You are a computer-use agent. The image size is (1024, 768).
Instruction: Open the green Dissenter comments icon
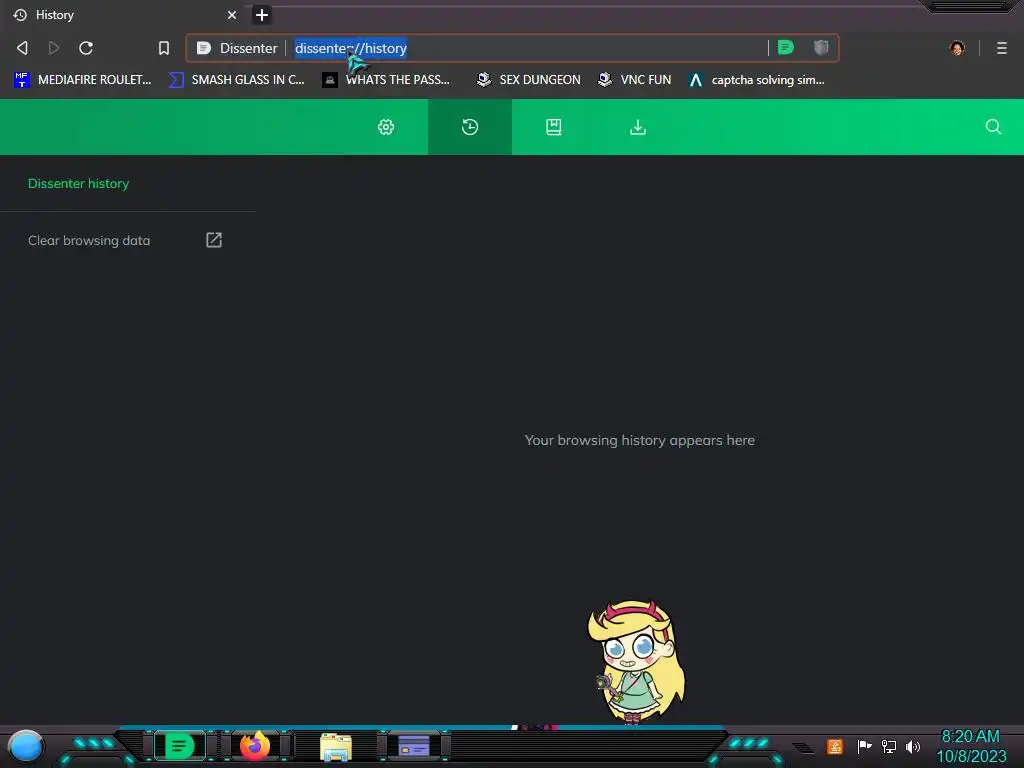[x=786, y=47]
